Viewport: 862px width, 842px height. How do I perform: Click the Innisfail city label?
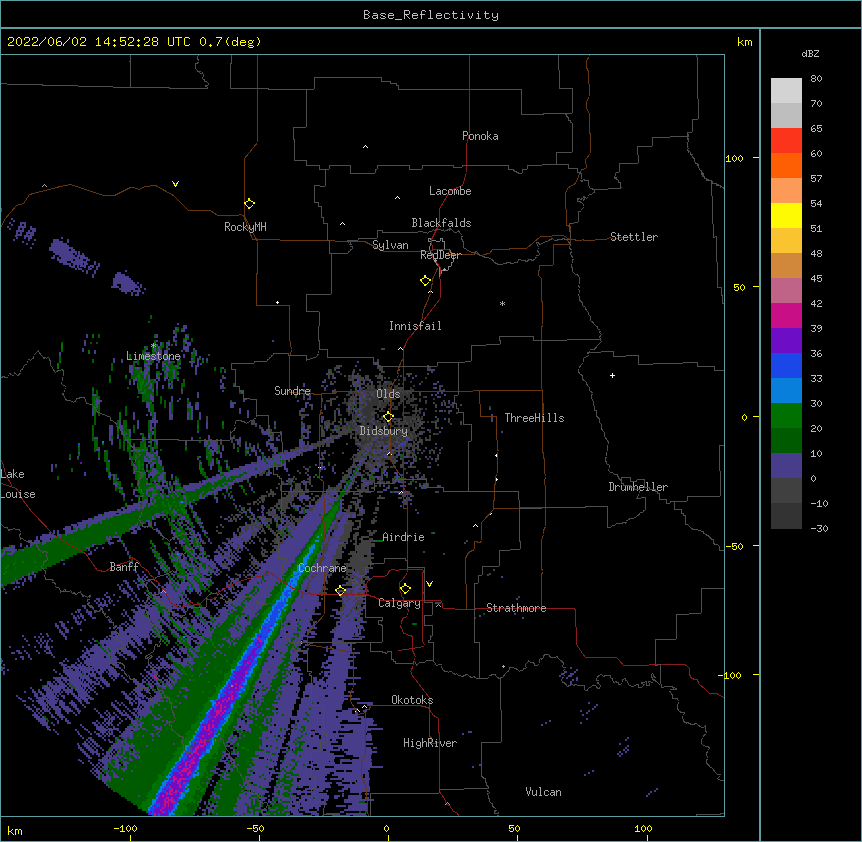pyautogui.click(x=415, y=326)
